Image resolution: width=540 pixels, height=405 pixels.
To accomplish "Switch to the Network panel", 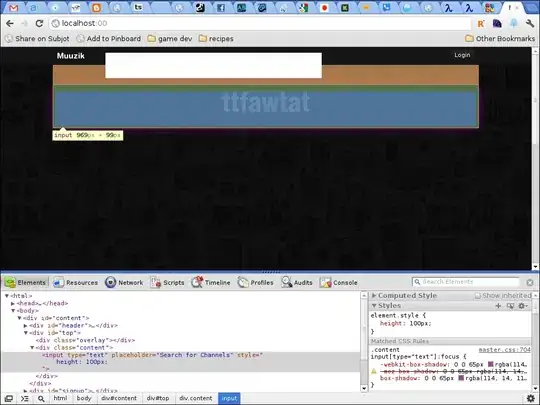I will tap(124, 282).
